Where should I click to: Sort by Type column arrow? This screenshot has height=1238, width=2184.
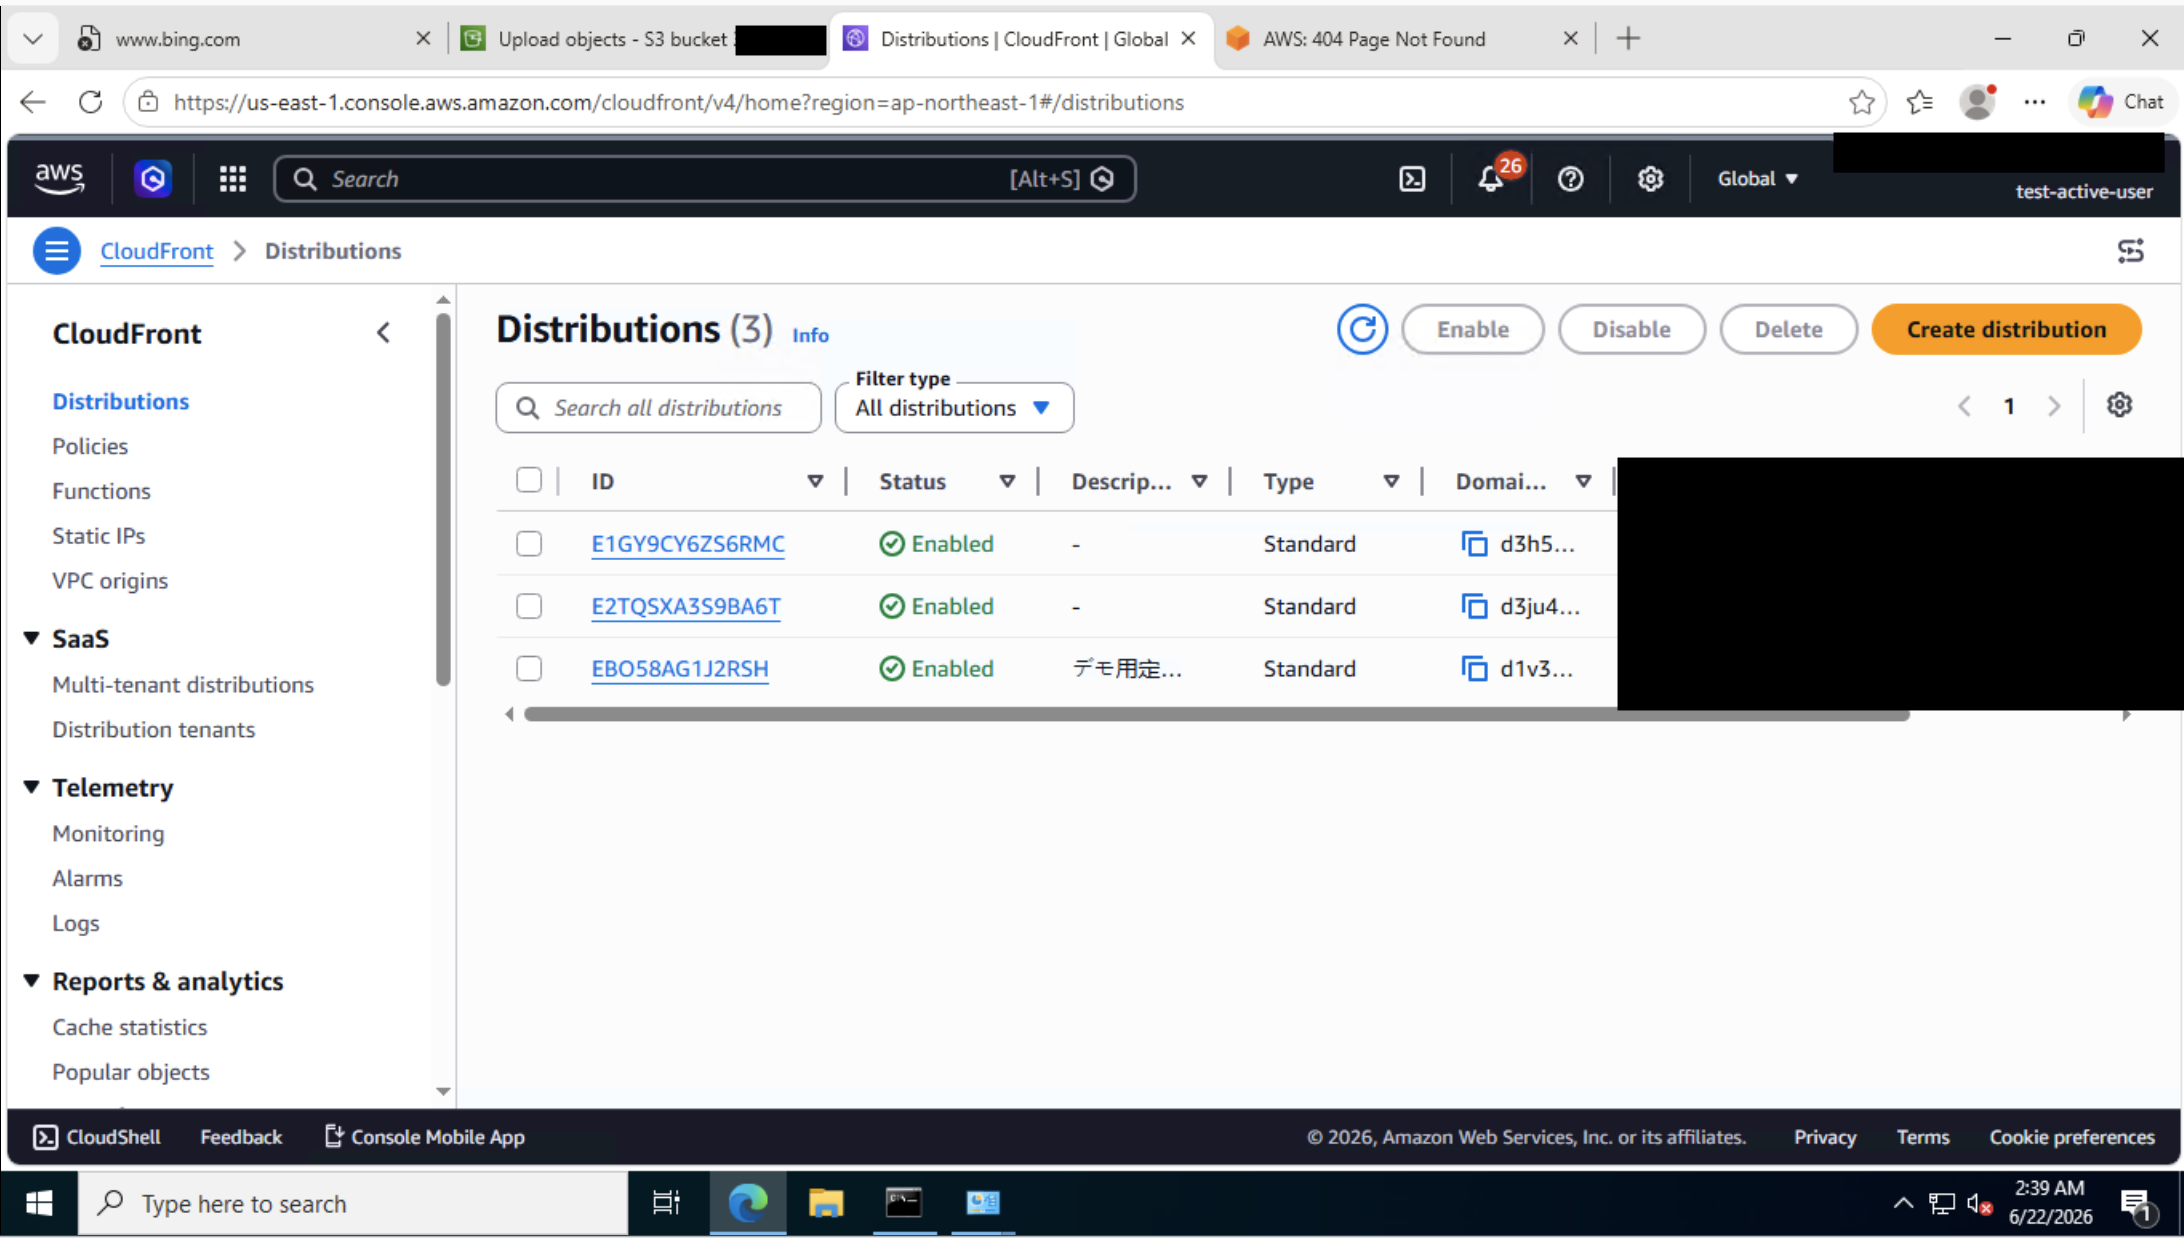(x=1391, y=481)
